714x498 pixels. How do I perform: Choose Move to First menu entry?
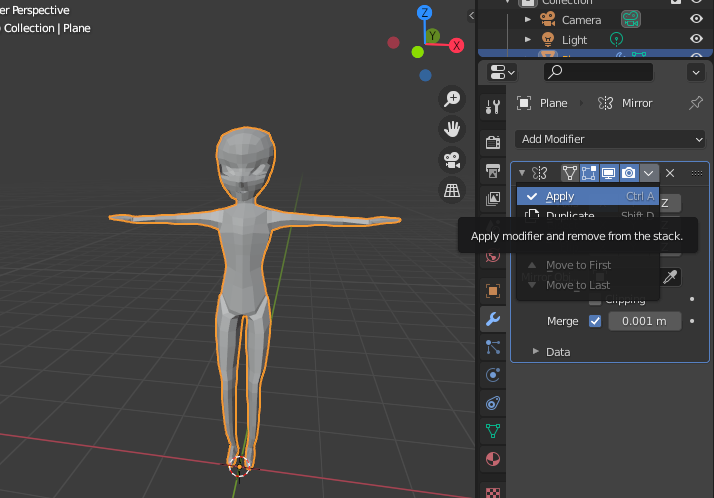[x=588, y=265]
